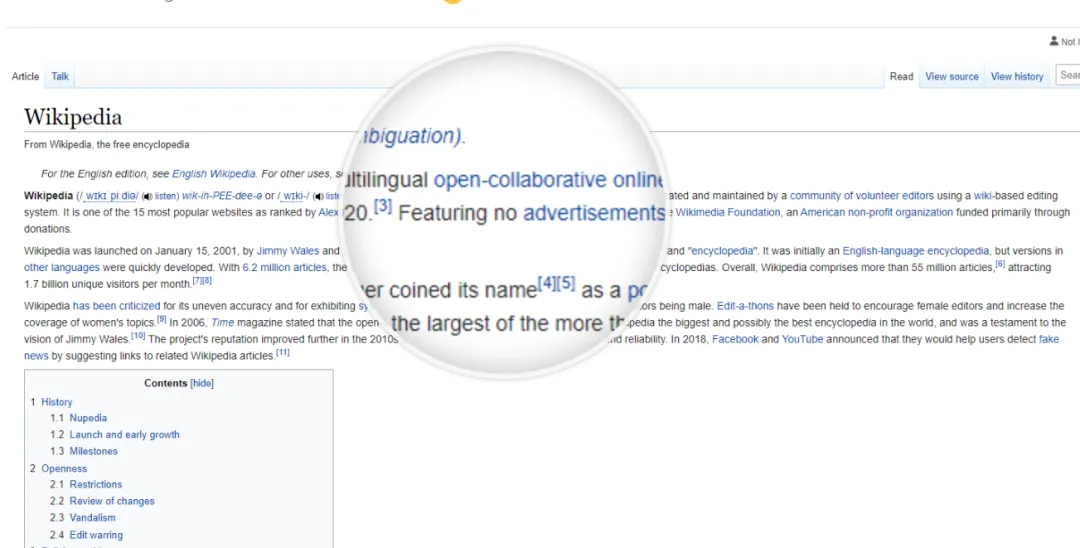Go to the Openness section
Screen dimensions: 1080x548
coord(64,468)
